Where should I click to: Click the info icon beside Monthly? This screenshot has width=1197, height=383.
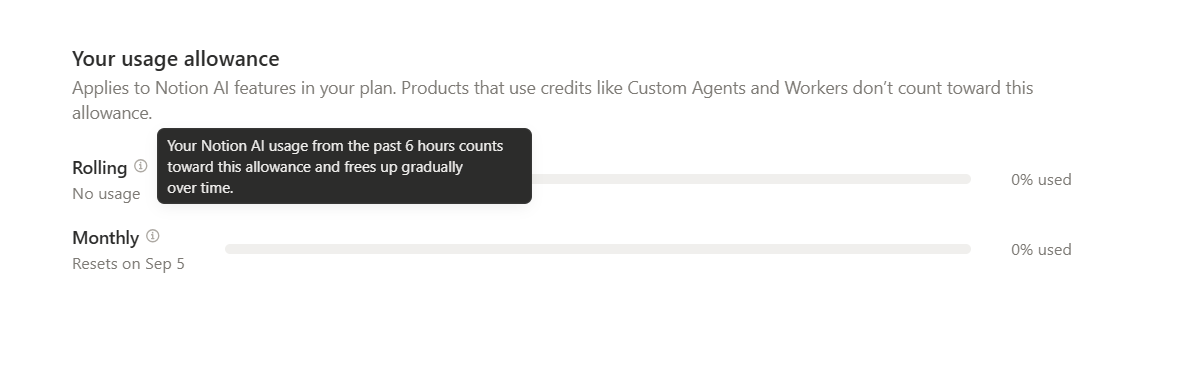(153, 236)
